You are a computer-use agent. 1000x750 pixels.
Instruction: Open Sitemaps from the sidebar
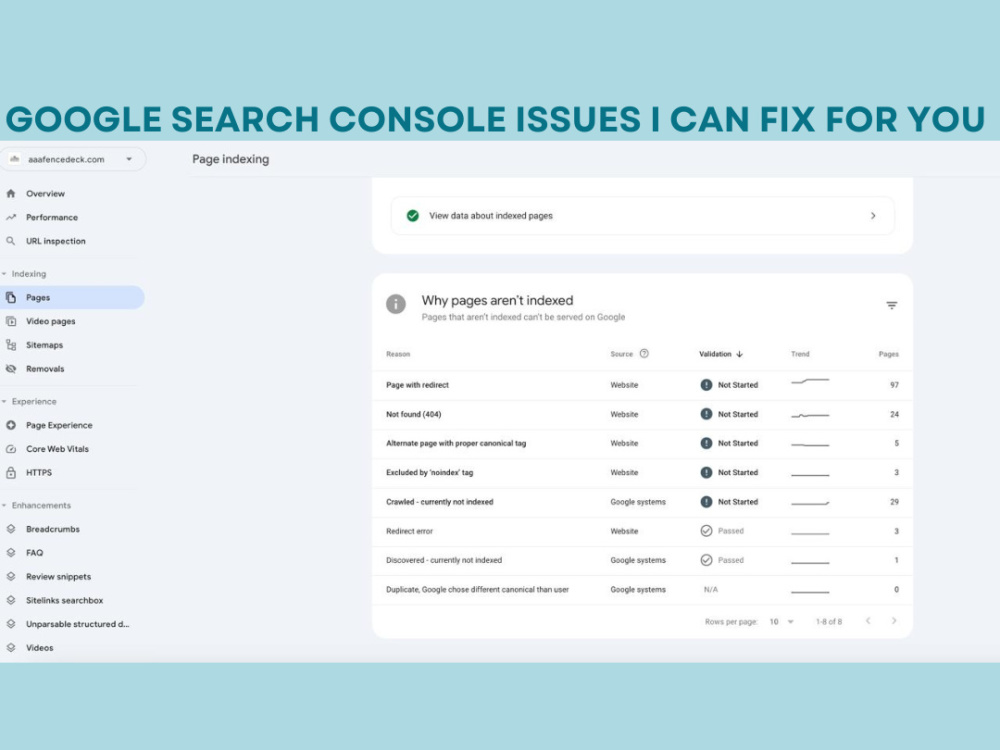(44, 345)
